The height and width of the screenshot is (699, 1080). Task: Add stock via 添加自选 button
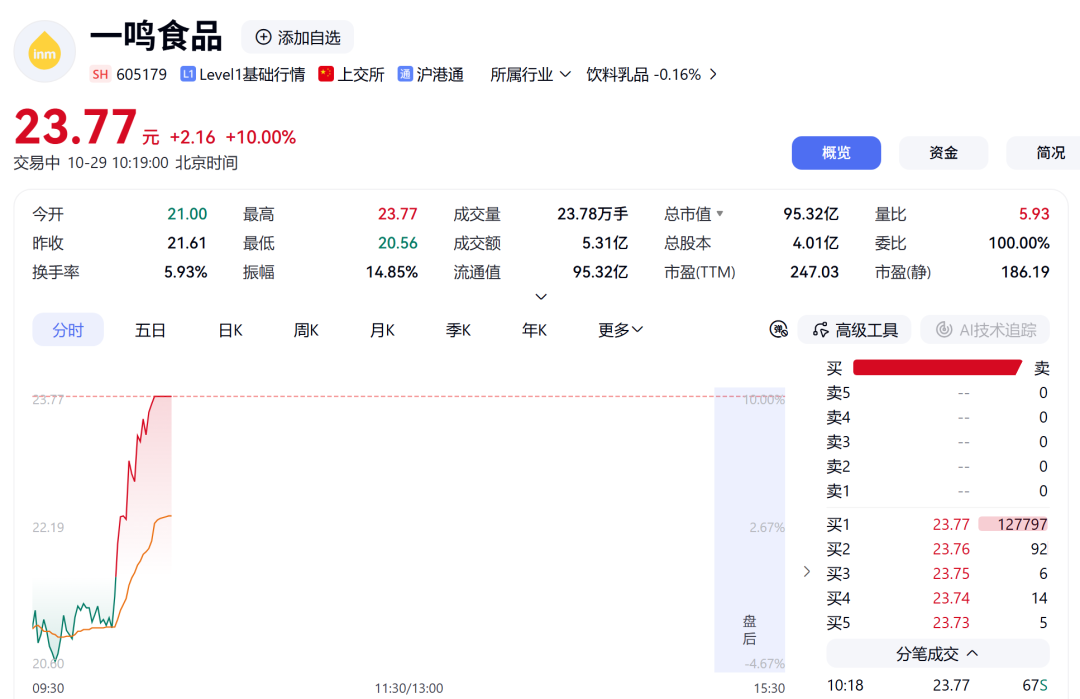[298, 37]
